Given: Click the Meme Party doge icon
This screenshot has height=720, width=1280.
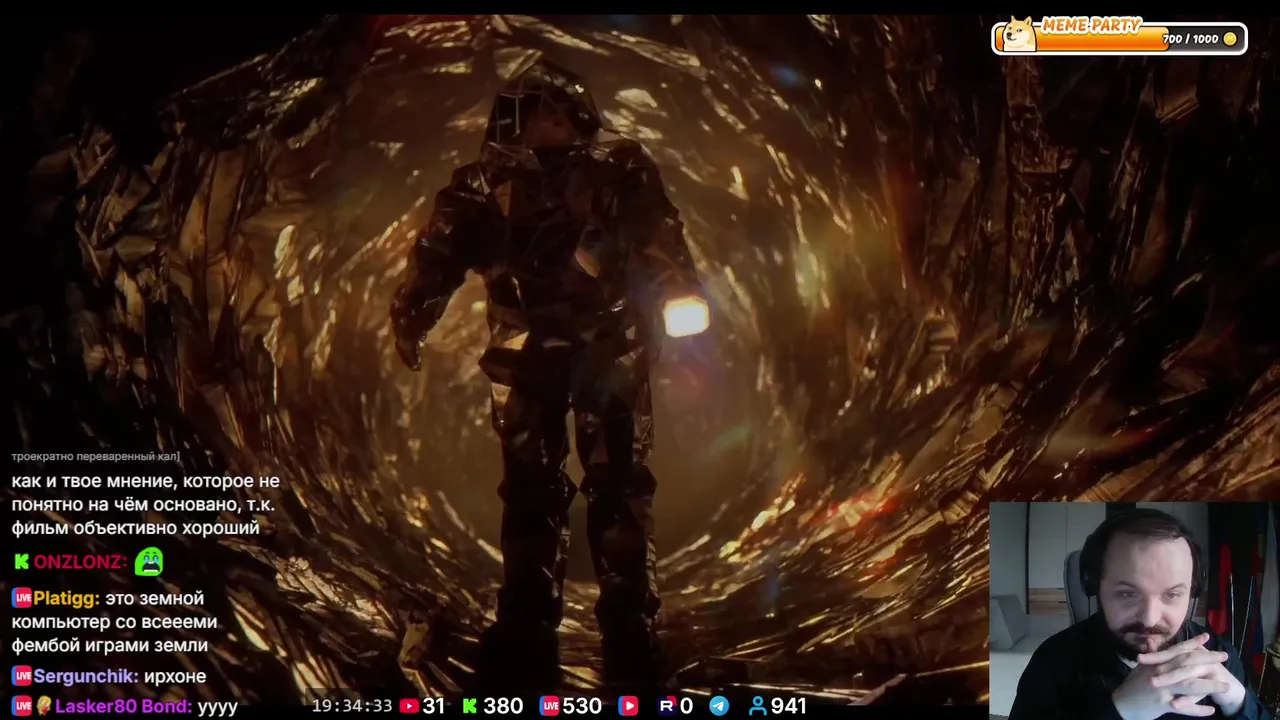Looking at the screenshot, I should click(1020, 34).
